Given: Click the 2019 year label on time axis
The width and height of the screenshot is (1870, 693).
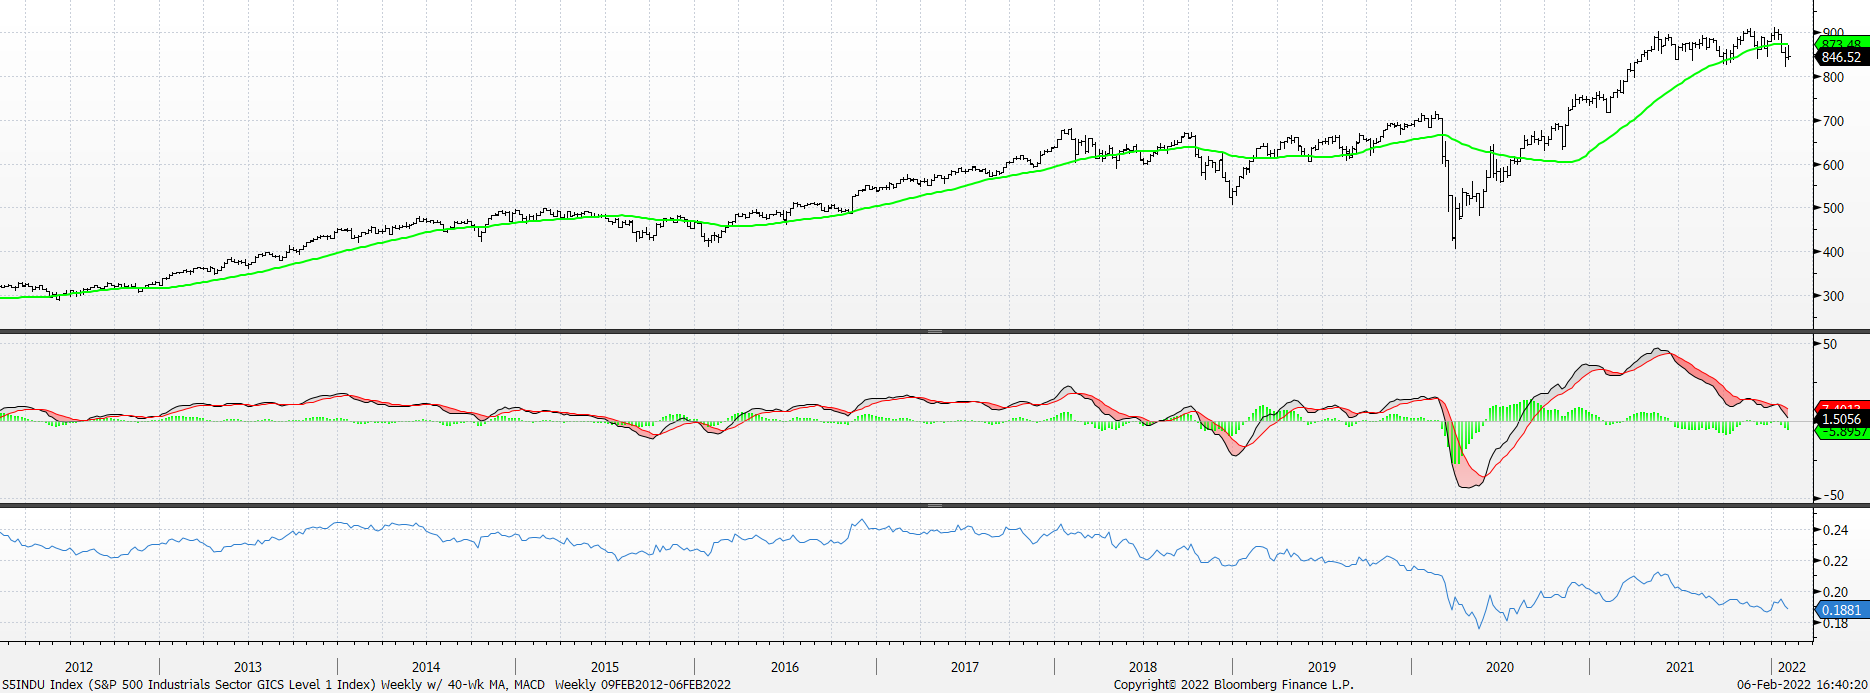Looking at the screenshot, I should tap(1322, 667).
